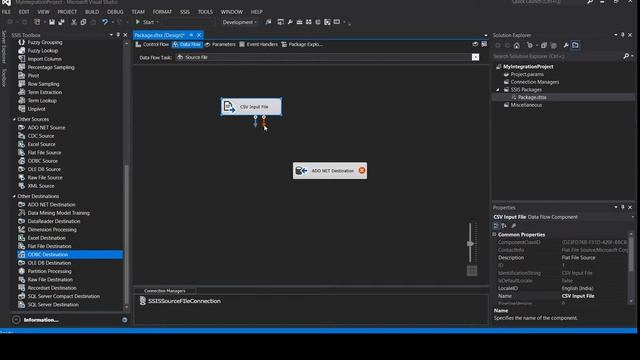This screenshot has width=640, height=360.
Task: Click the Save All toolbar icon
Action: click(61, 22)
